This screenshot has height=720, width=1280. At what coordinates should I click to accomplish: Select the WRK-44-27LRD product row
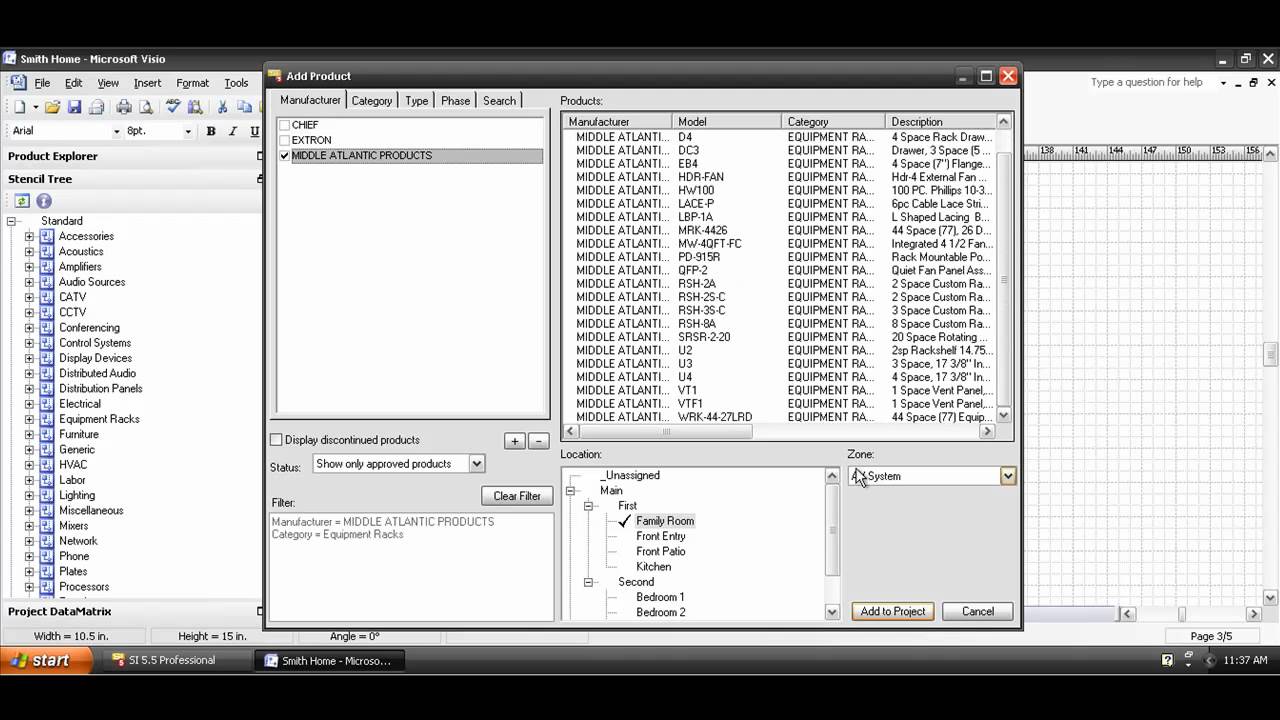(778, 417)
